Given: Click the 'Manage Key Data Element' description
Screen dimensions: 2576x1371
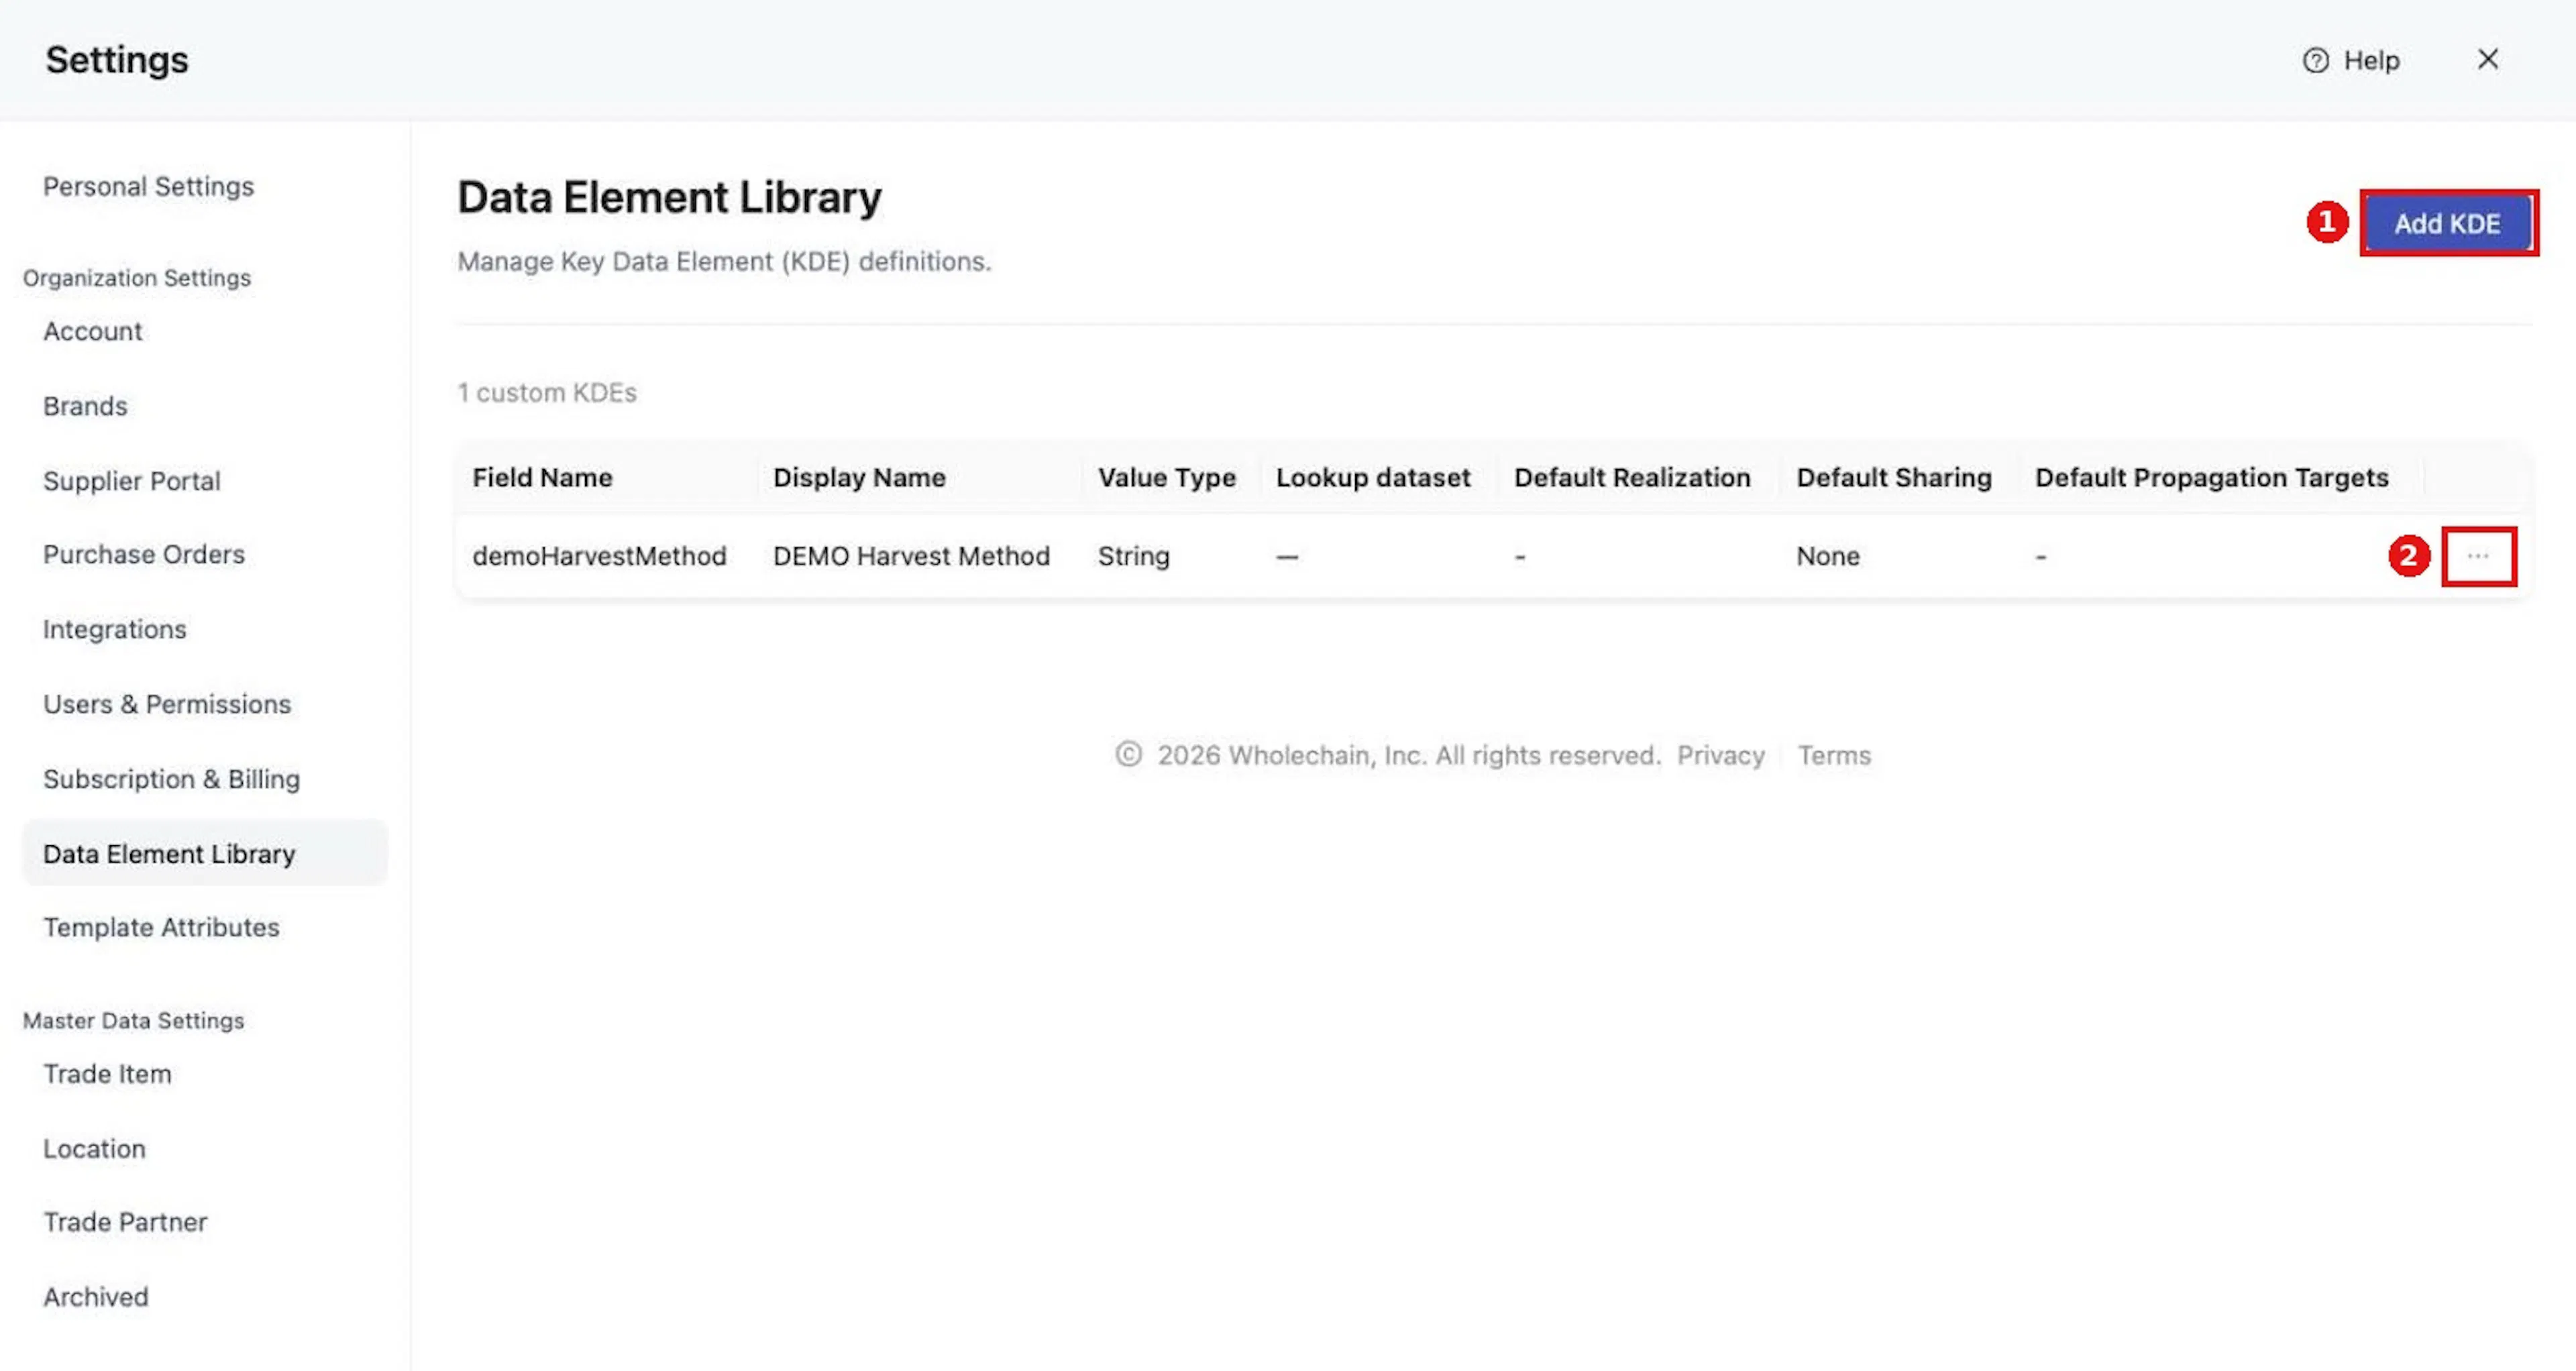Looking at the screenshot, I should tap(724, 262).
